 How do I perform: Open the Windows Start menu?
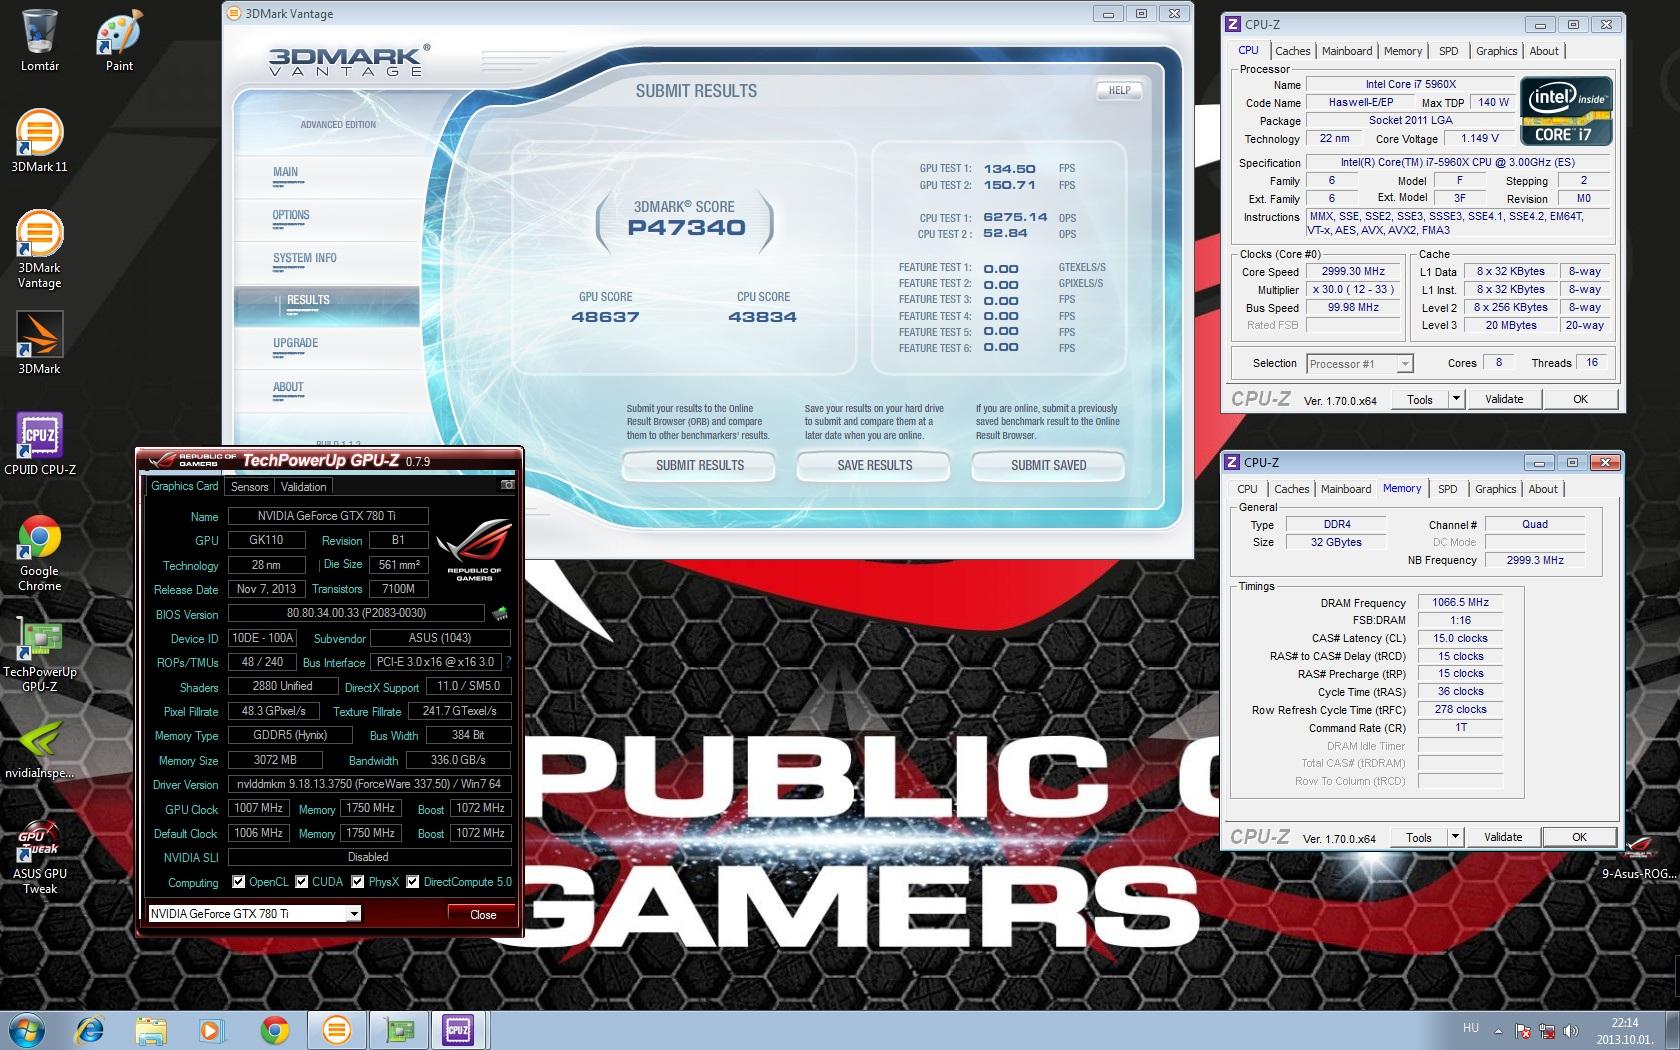point(28,1029)
